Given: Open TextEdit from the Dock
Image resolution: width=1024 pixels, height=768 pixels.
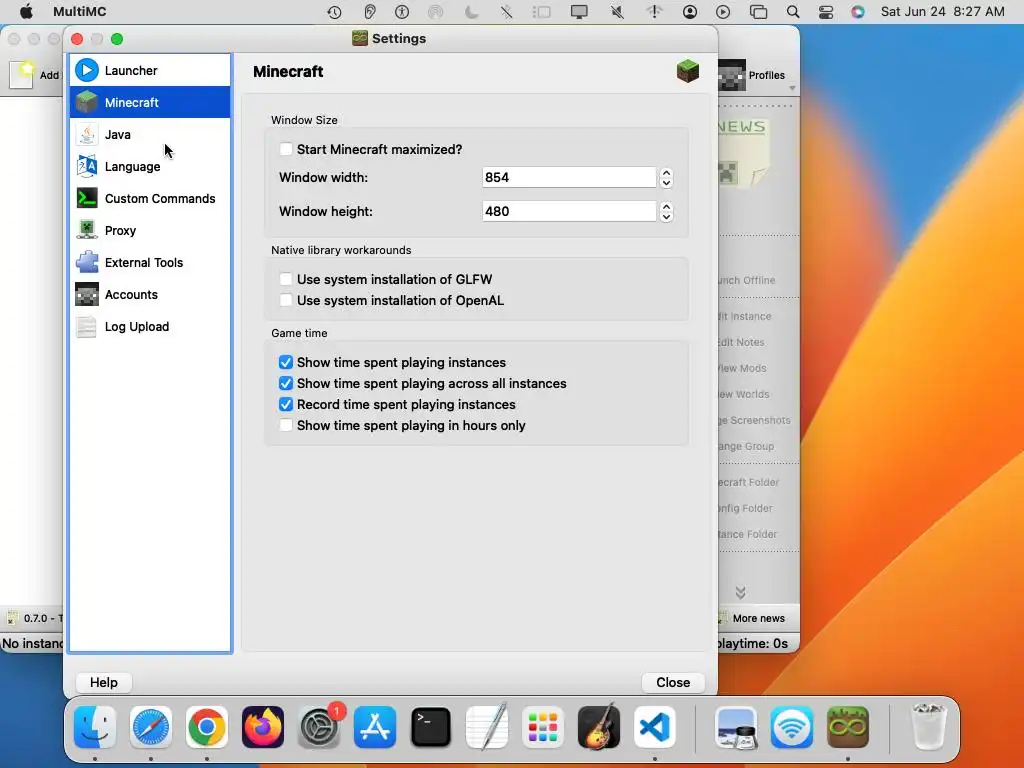Looking at the screenshot, I should point(487,727).
